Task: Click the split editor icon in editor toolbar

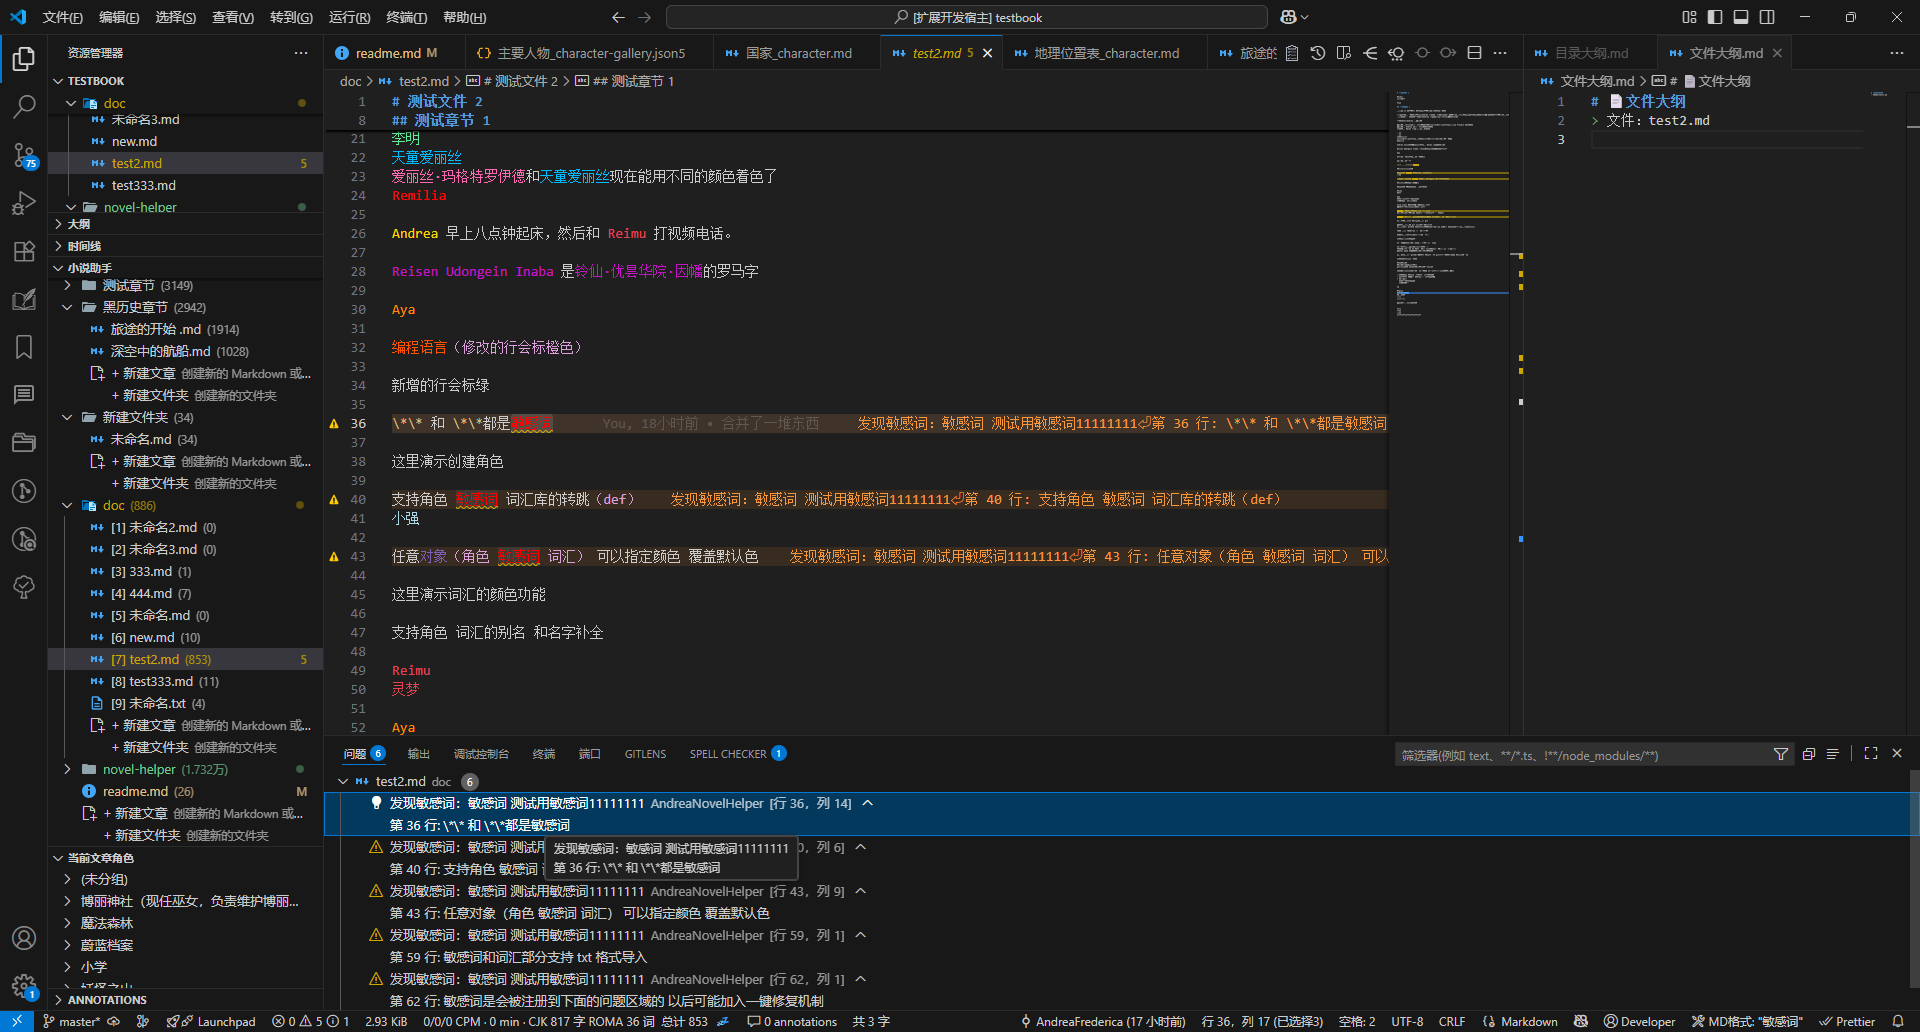Action: [1474, 53]
